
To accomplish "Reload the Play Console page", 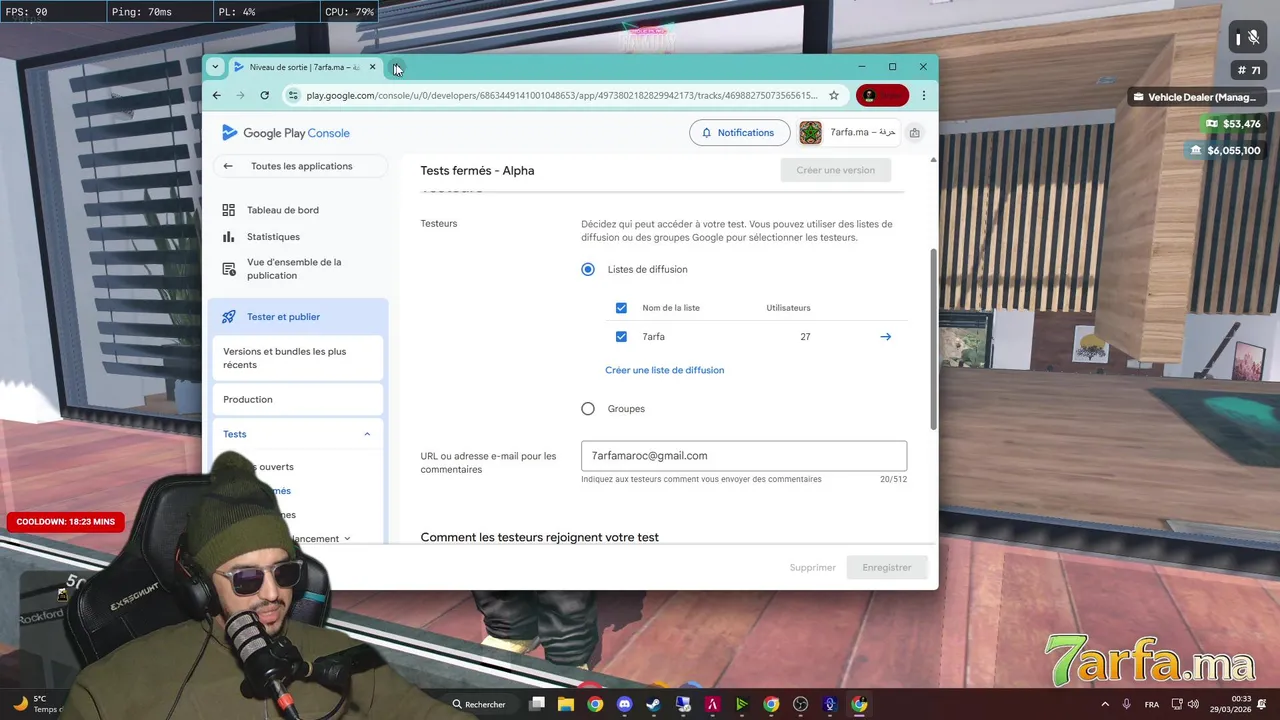I will [x=264, y=95].
